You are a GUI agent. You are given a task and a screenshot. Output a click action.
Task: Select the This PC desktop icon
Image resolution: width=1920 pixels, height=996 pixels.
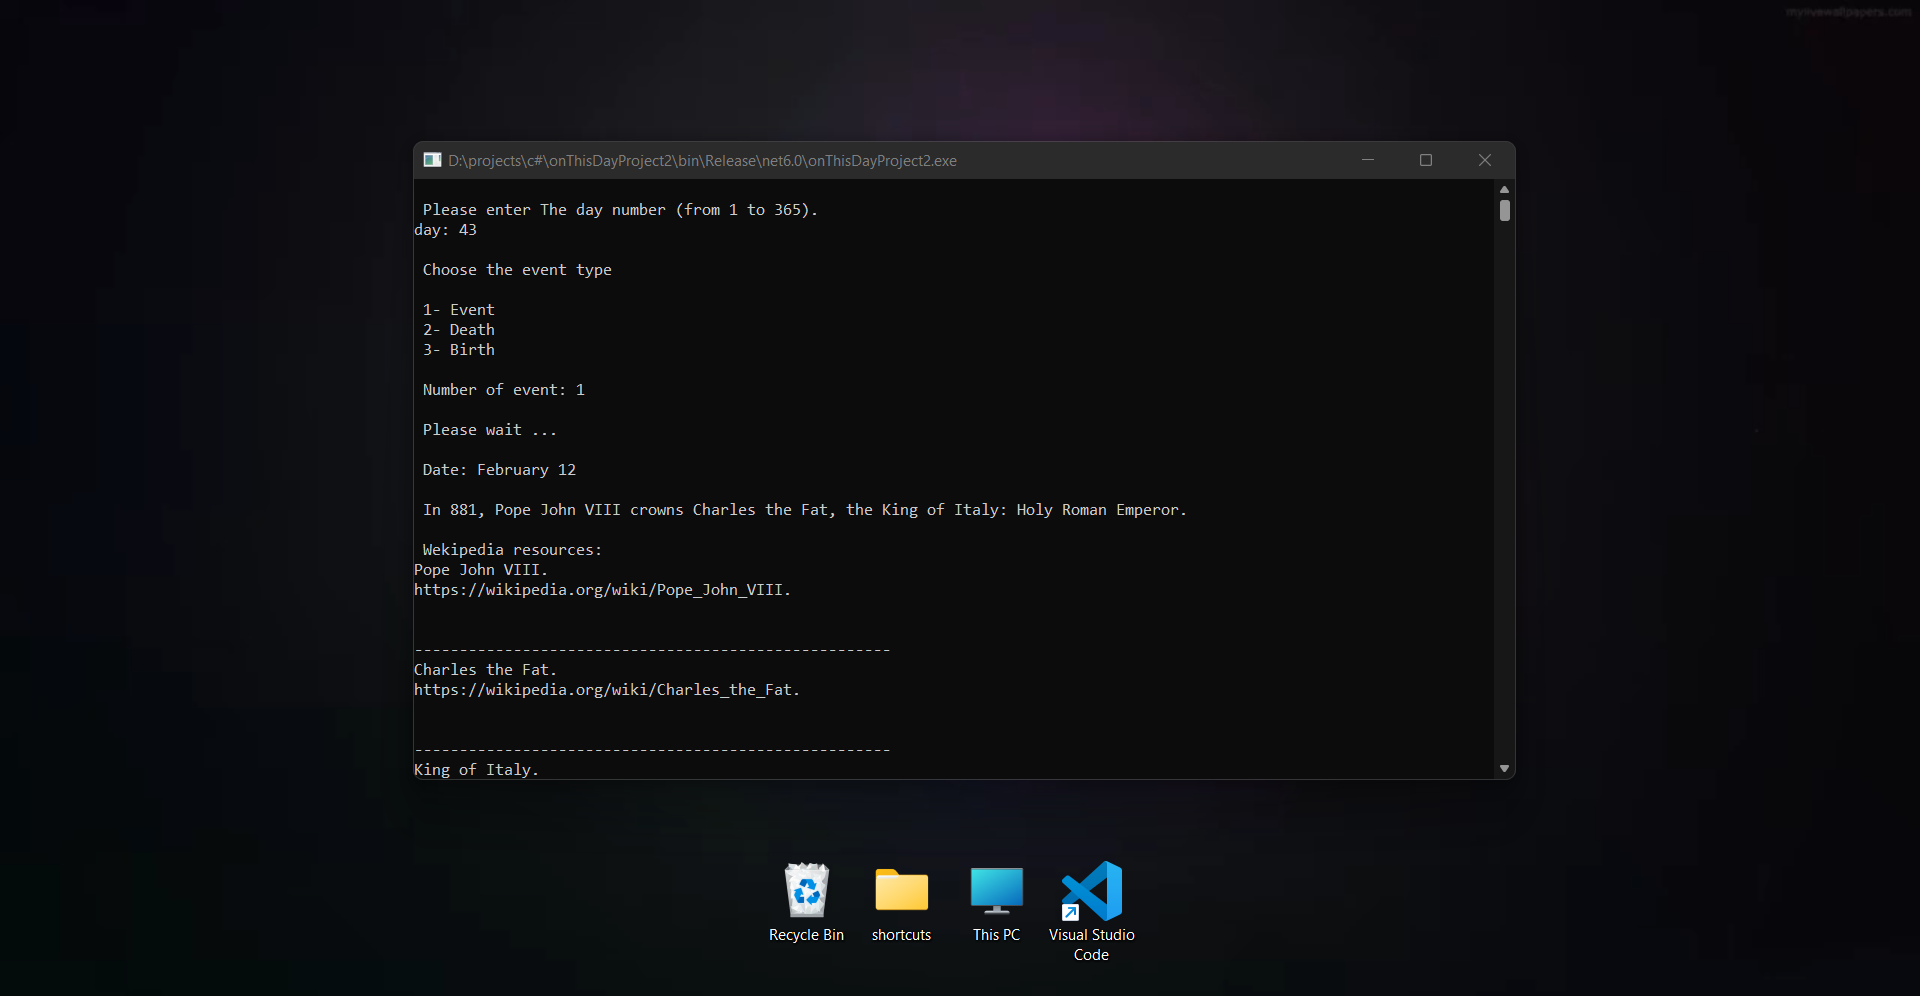996,890
